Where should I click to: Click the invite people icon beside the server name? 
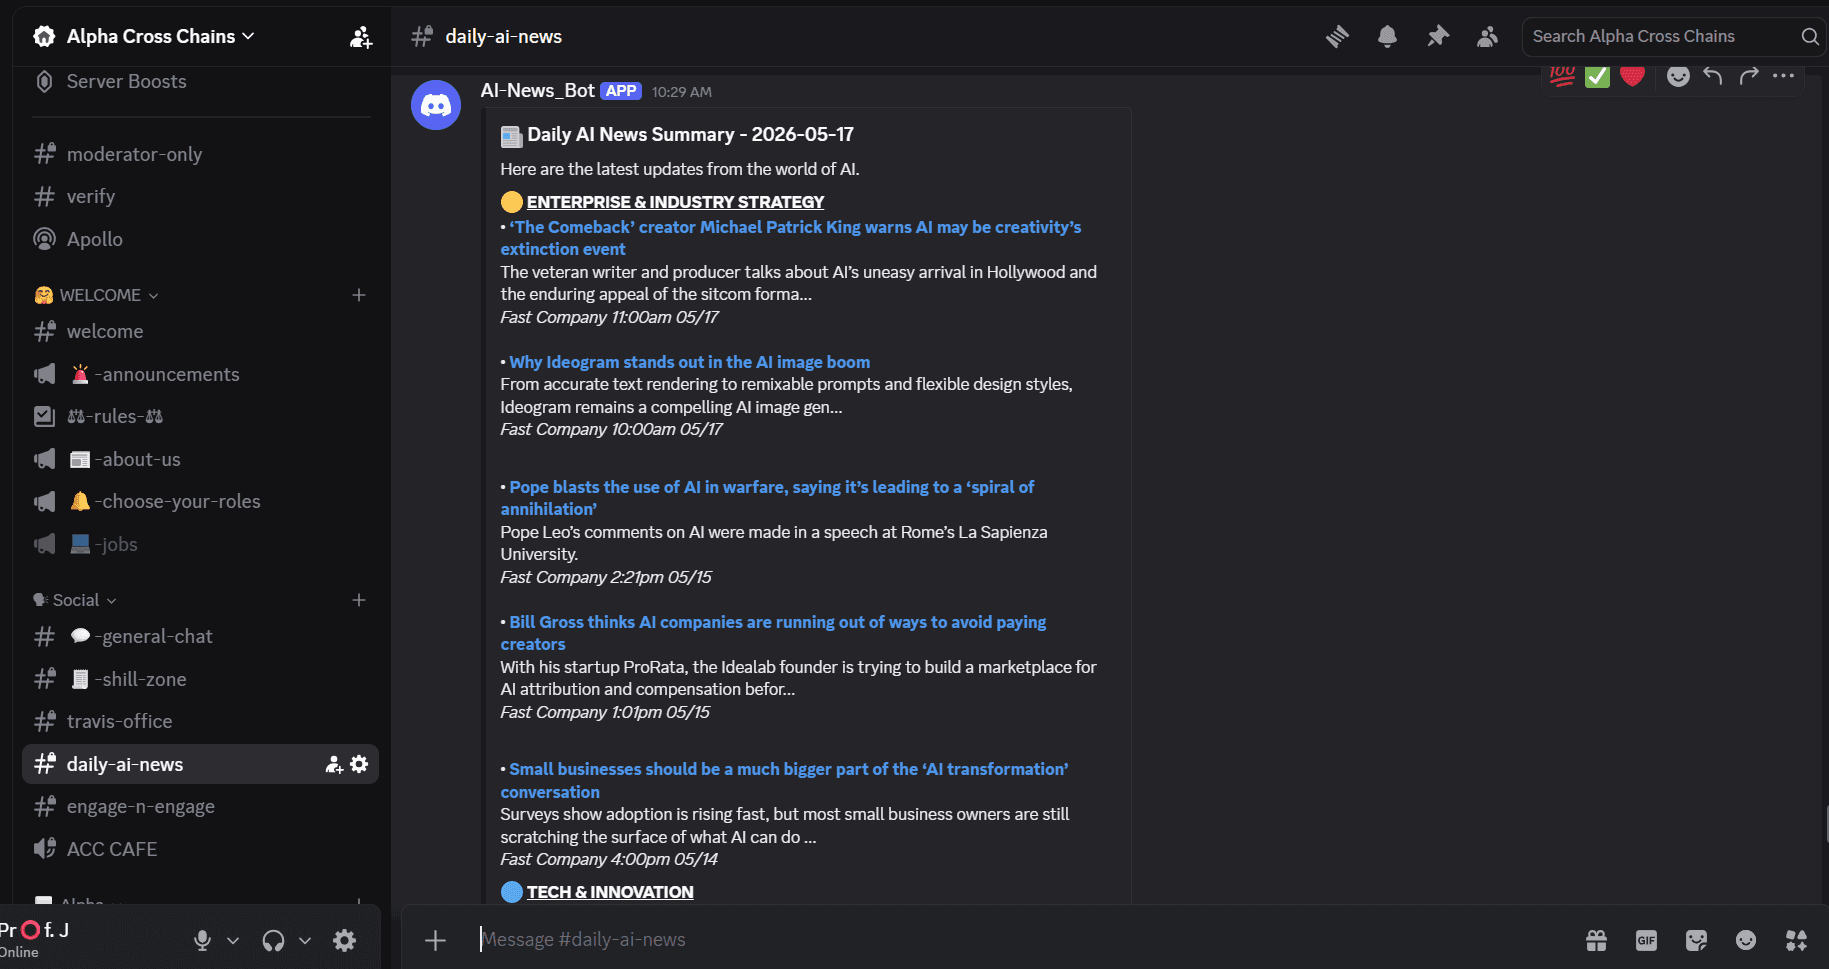tap(361, 37)
